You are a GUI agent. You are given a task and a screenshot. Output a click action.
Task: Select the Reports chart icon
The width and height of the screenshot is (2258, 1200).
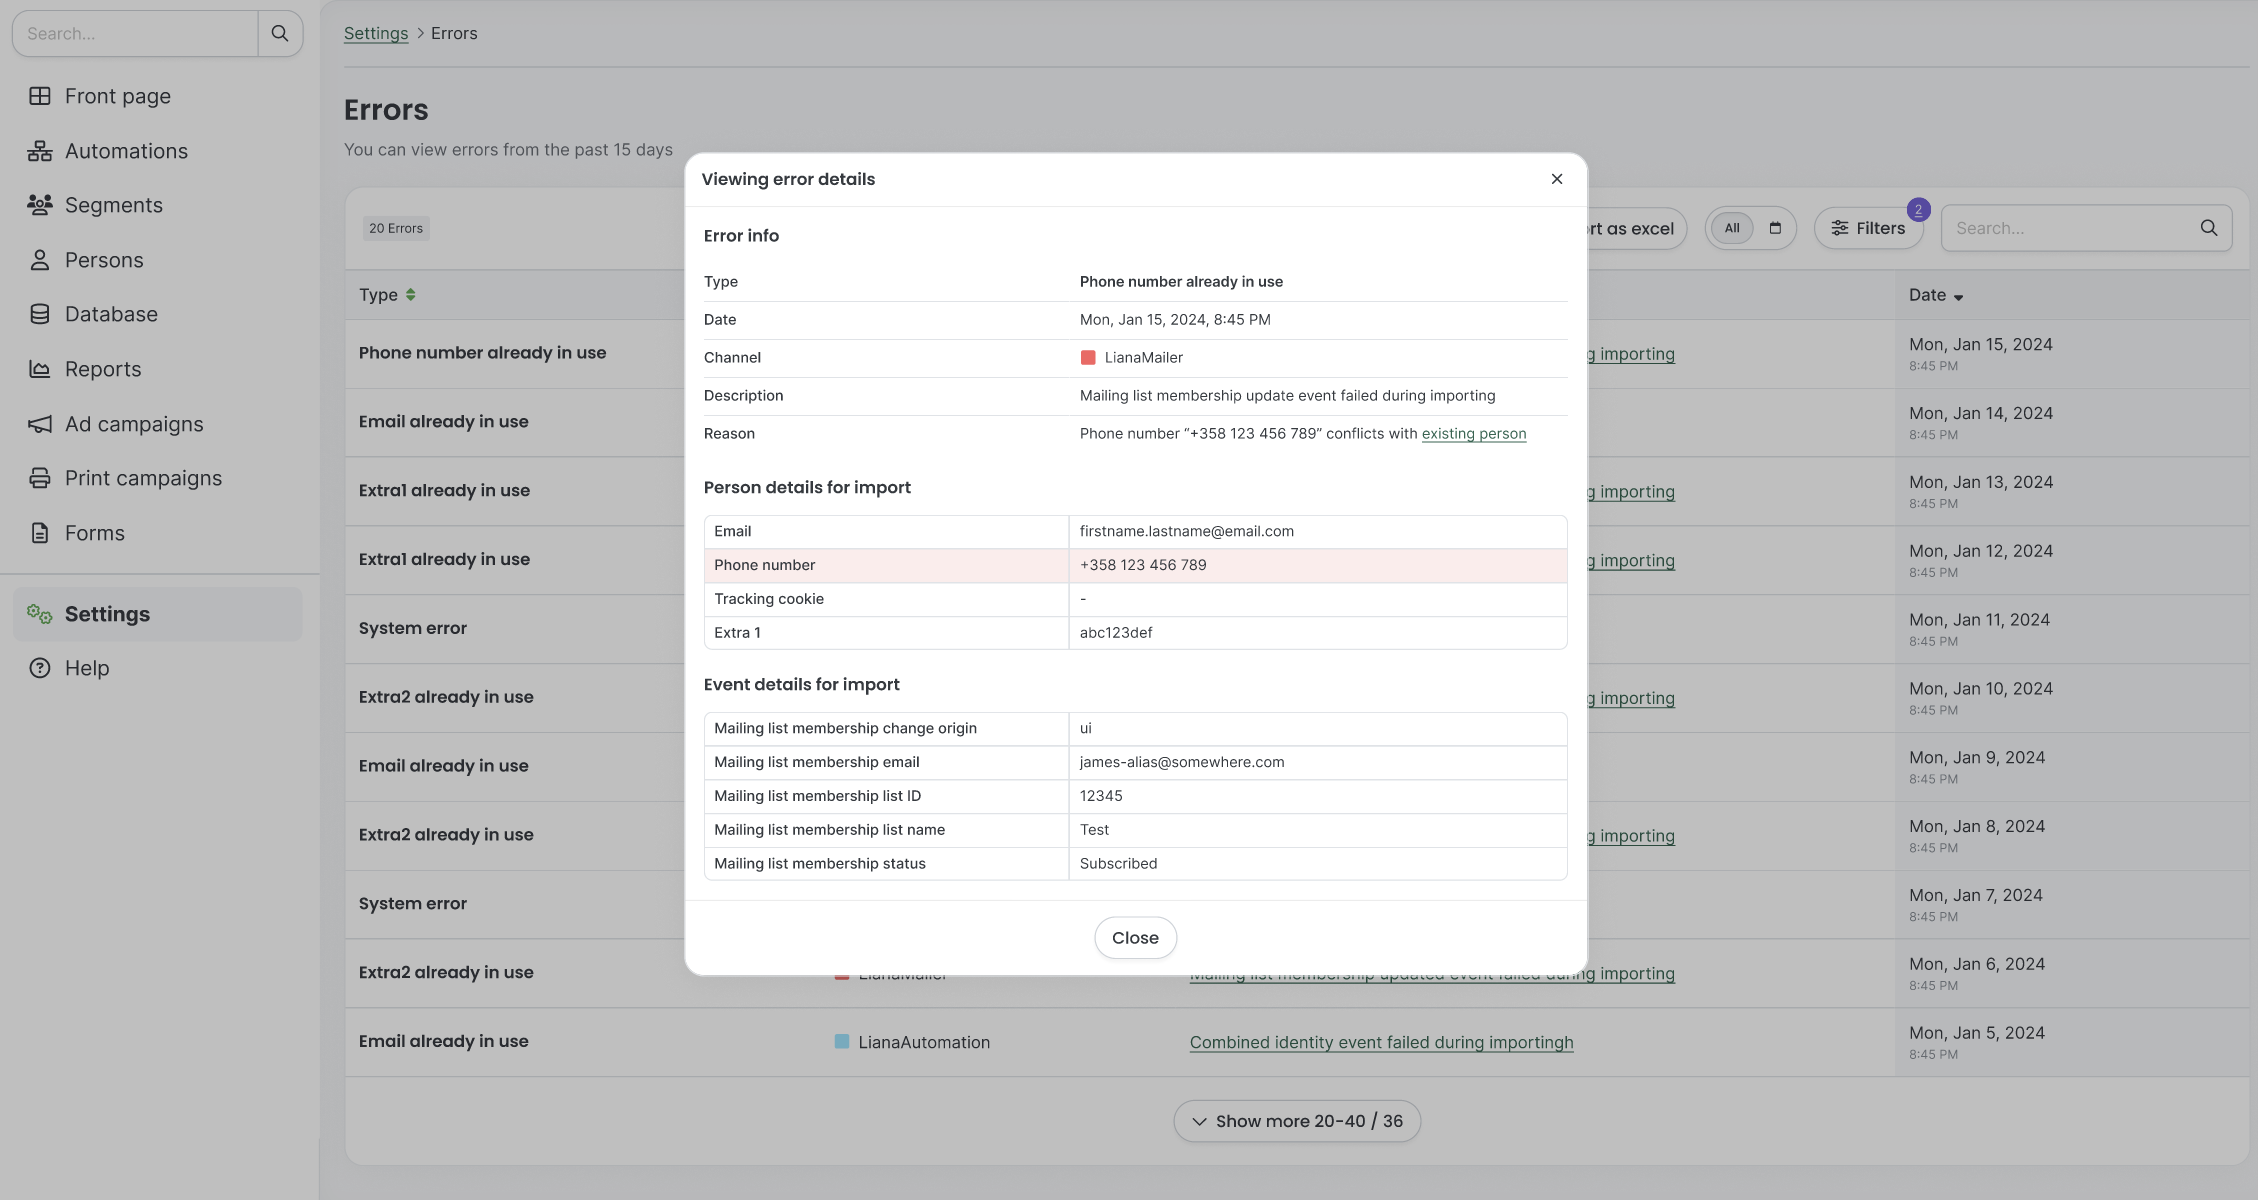point(39,368)
